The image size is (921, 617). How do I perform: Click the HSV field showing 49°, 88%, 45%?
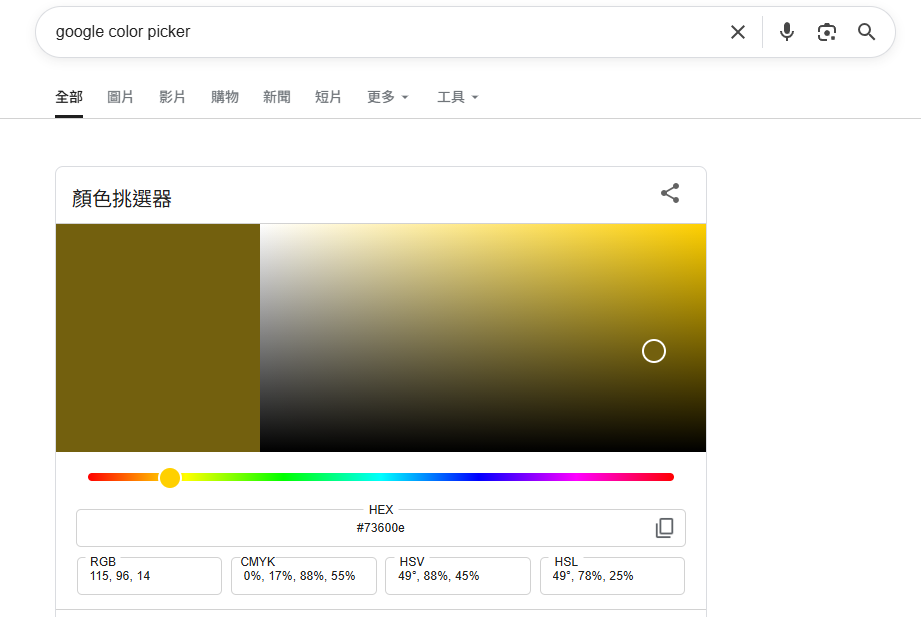(458, 576)
